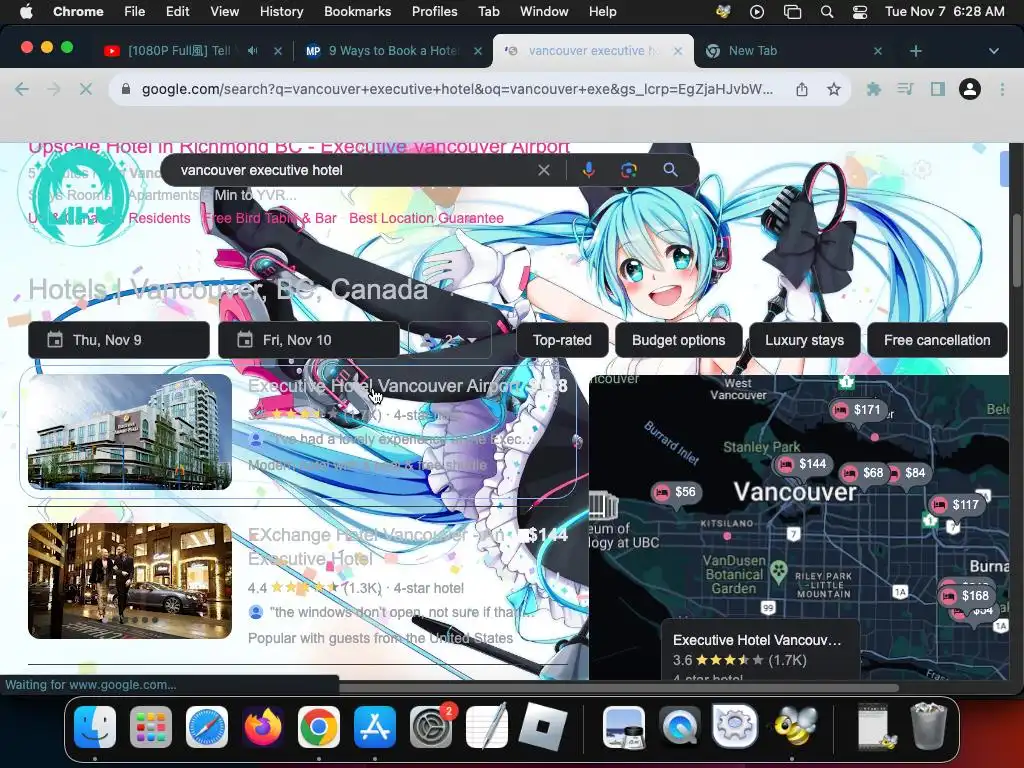Toggle the Chrome side panel icon

pos(938,89)
